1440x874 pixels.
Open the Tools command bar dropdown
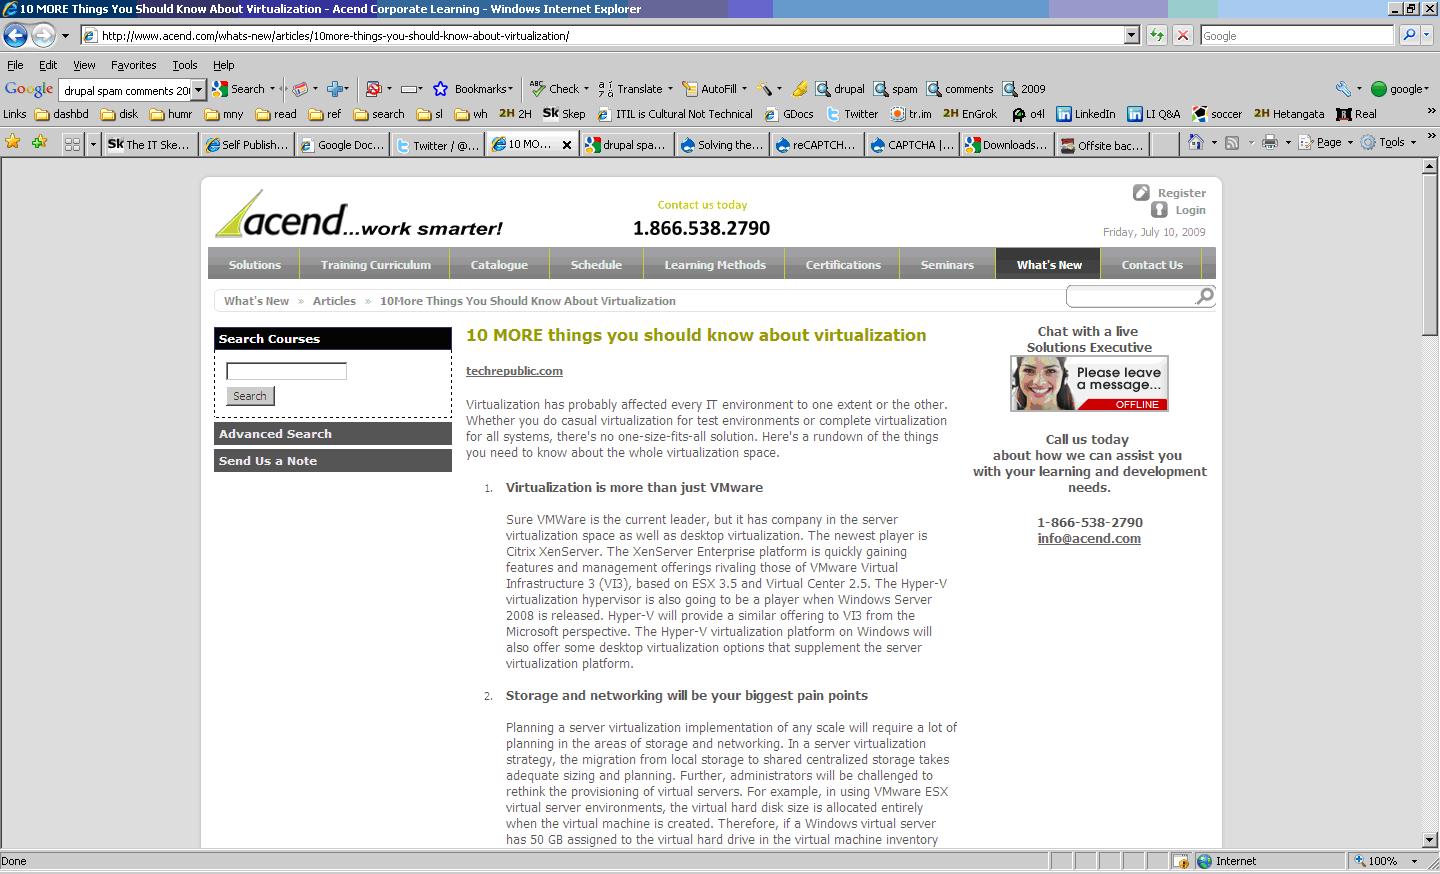(1390, 143)
